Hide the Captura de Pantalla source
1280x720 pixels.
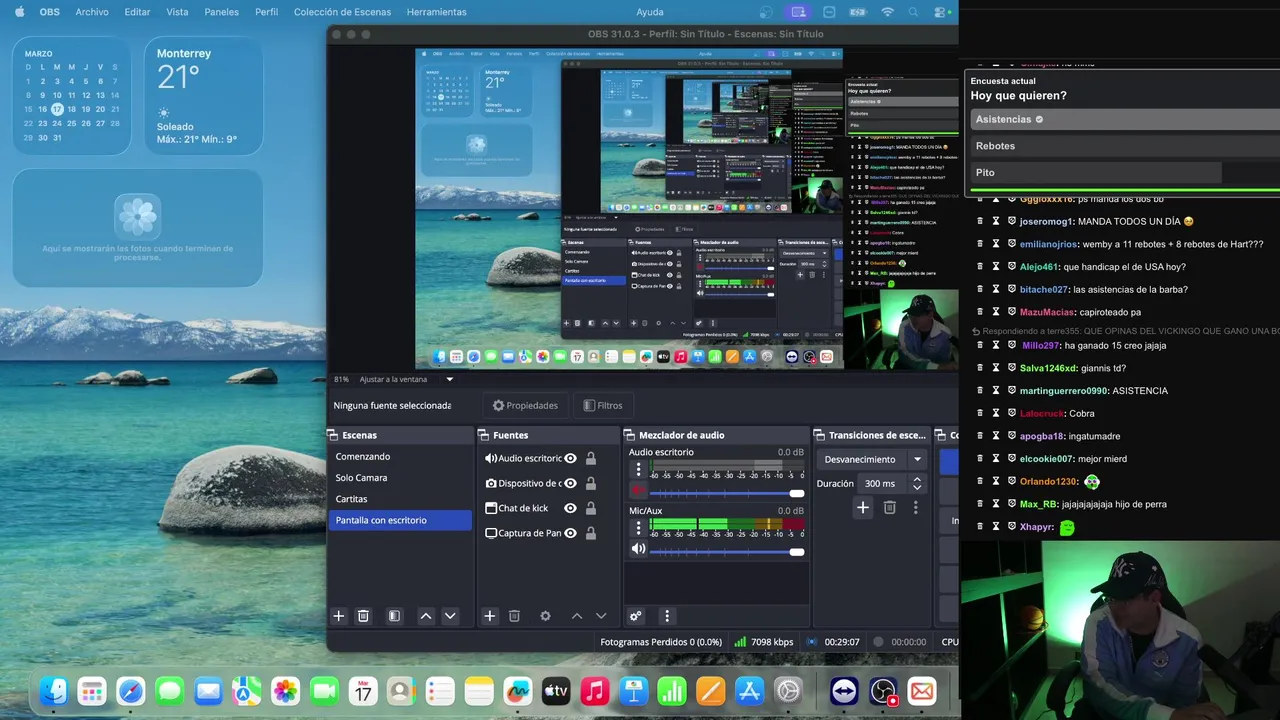click(570, 533)
